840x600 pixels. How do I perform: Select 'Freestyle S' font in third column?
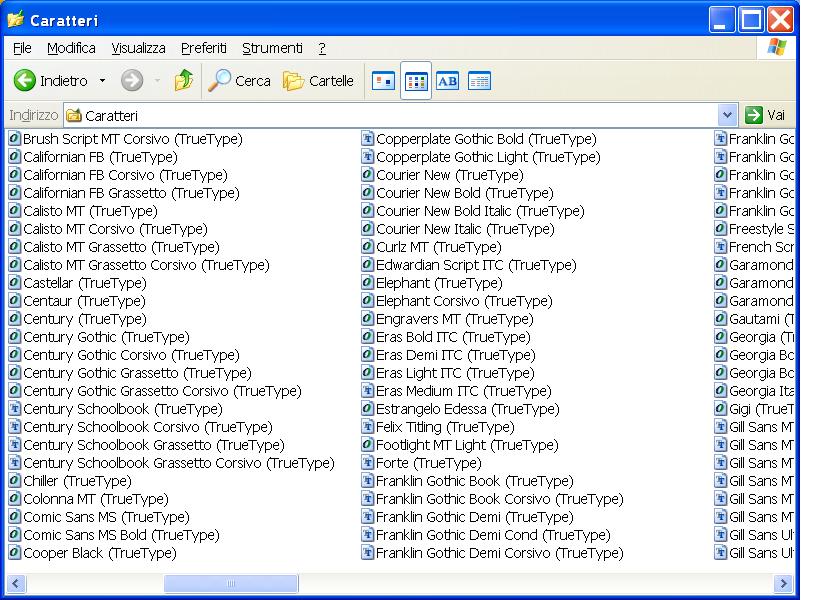(x=761, y=229)
